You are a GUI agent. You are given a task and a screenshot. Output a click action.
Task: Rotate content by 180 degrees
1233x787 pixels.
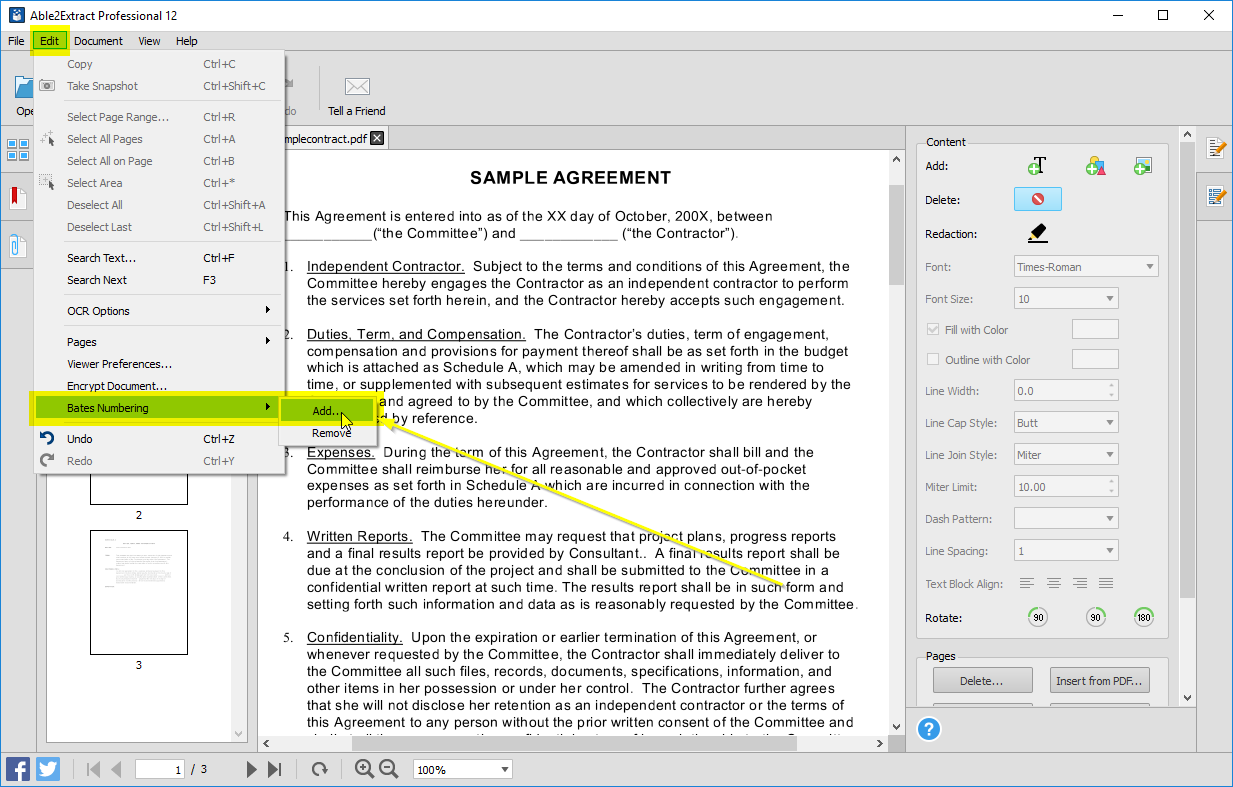(1144, 617)
